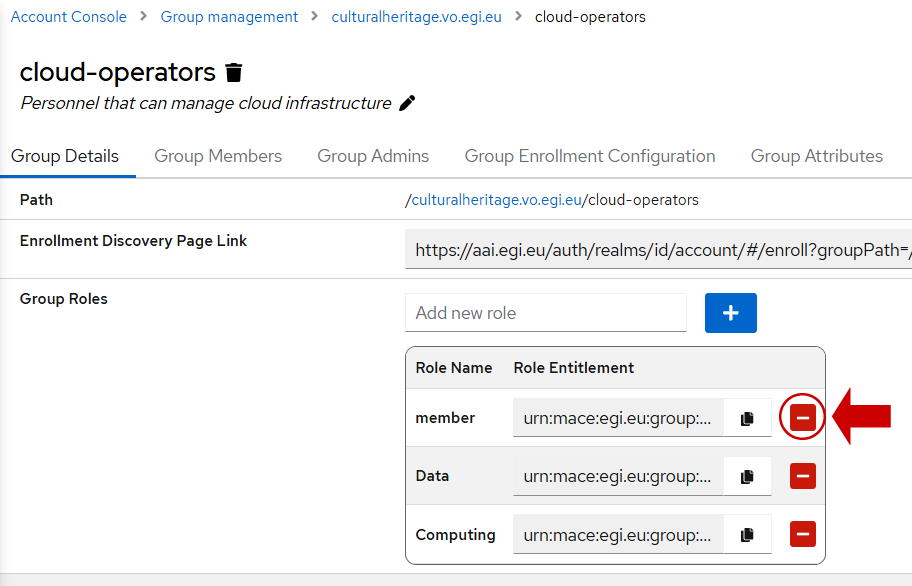The width and height of the screenshot is (912, 586).
Task: Copy the member role entitlement
Action: (x=747, y=418)
